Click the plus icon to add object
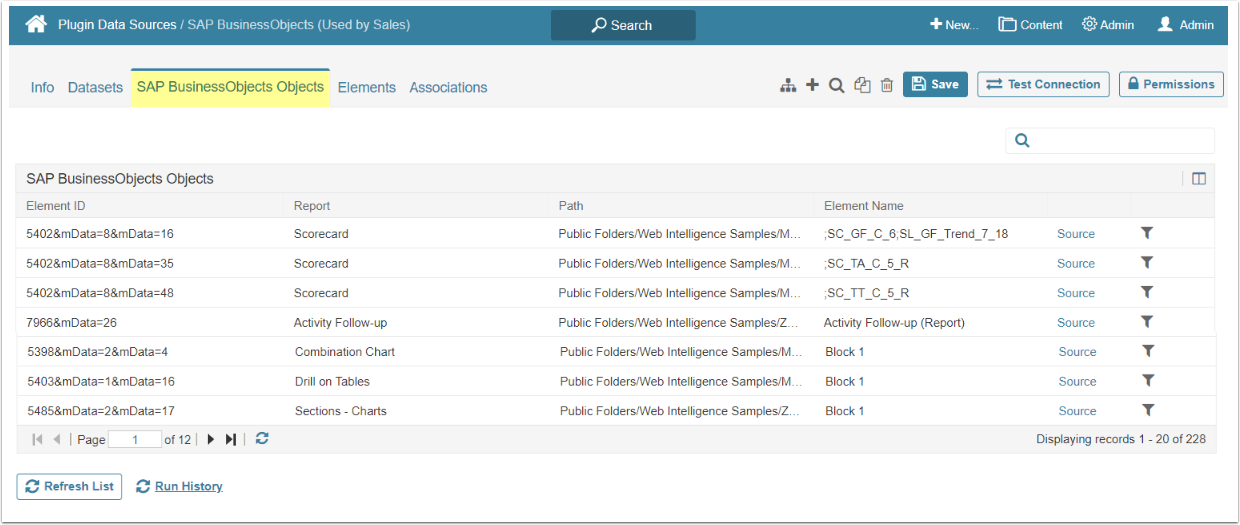Viewport: 1240px width, 525px height. click(x=812, y=85)
